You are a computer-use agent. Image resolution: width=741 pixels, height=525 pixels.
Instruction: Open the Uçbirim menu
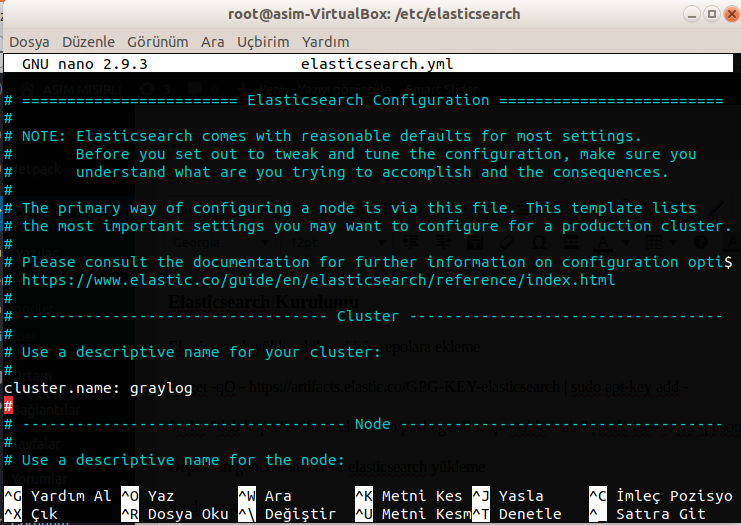pyautogui.click(x=263, y=42)
